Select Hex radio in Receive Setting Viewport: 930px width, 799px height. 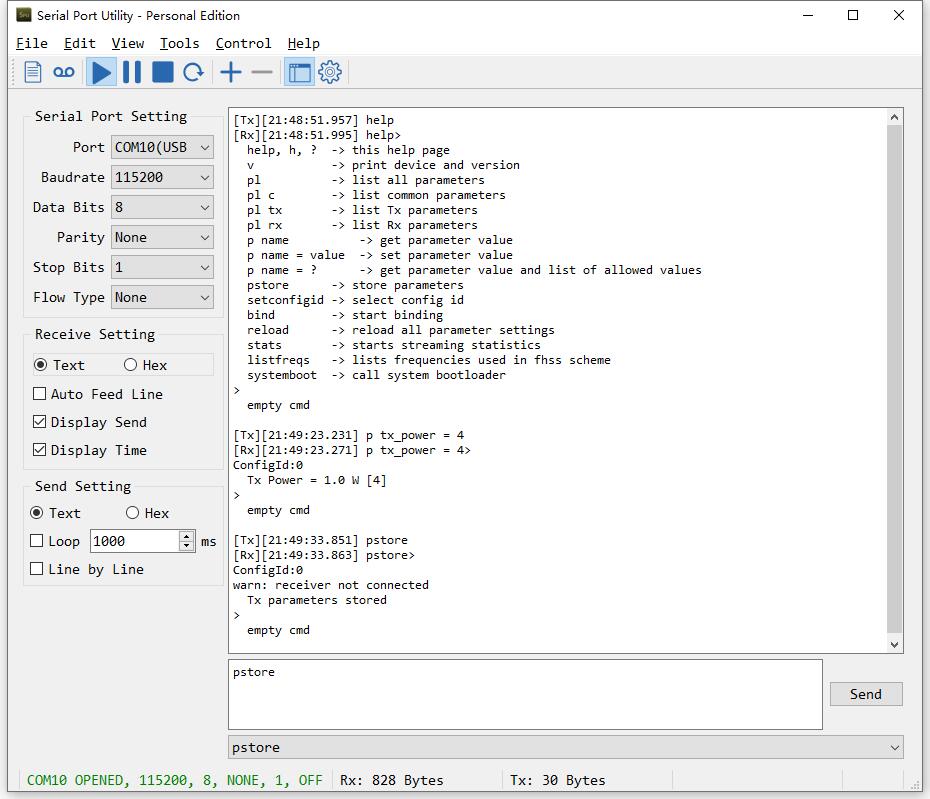pos(131,365)
